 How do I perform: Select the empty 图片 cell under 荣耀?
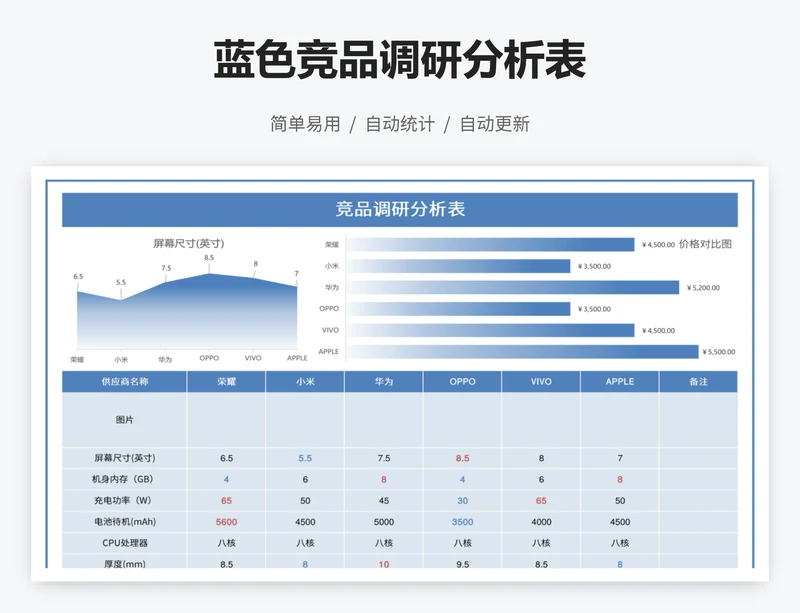[227, 420]
